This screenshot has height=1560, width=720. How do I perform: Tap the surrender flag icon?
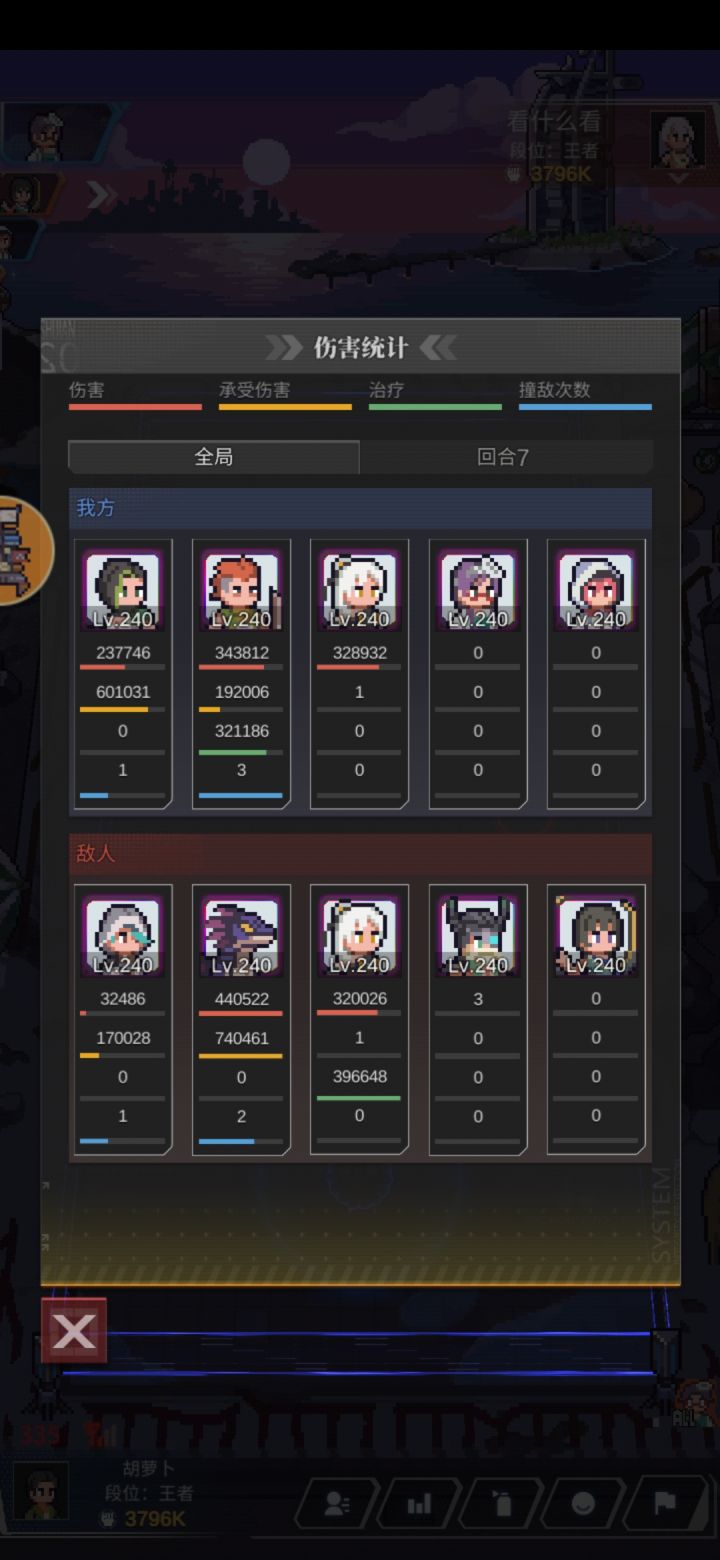[x=665, y=1505]
